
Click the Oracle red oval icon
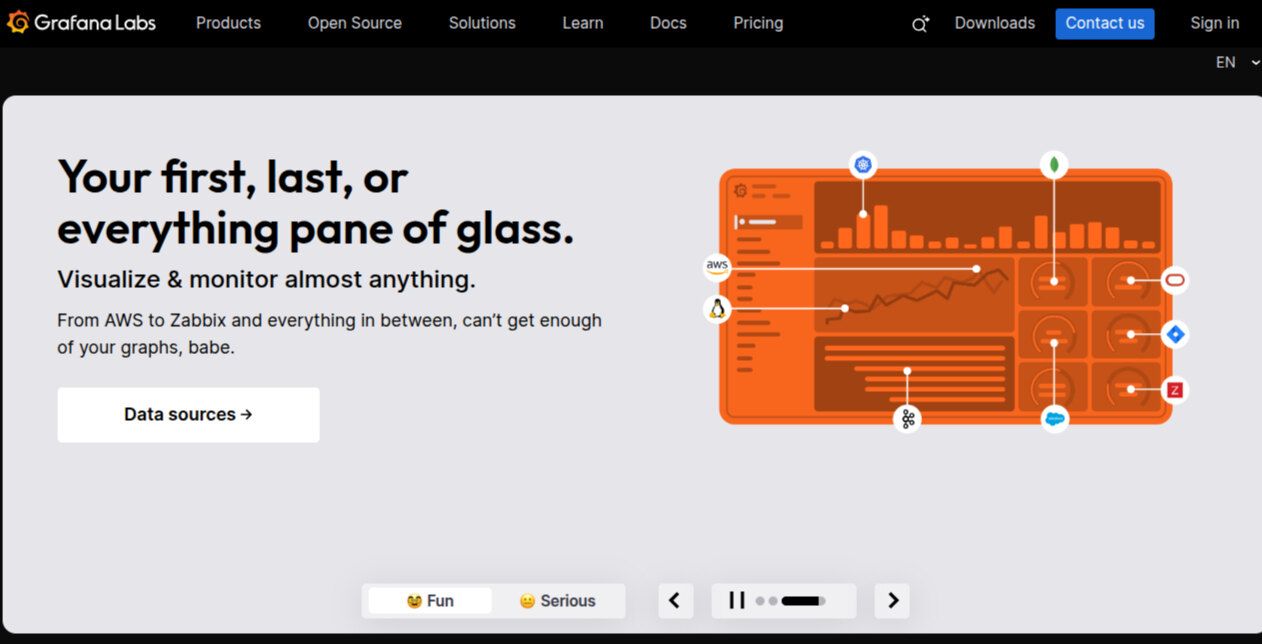pos(1175,280)
